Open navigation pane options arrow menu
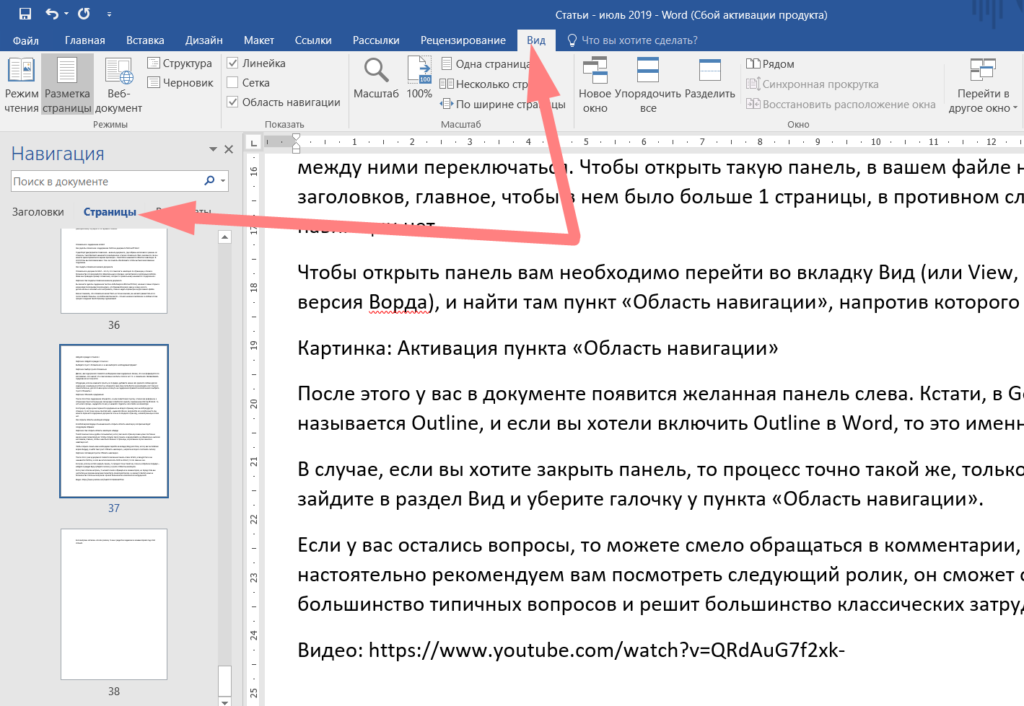Screen dimensions: 1024x706 (212, 150)
